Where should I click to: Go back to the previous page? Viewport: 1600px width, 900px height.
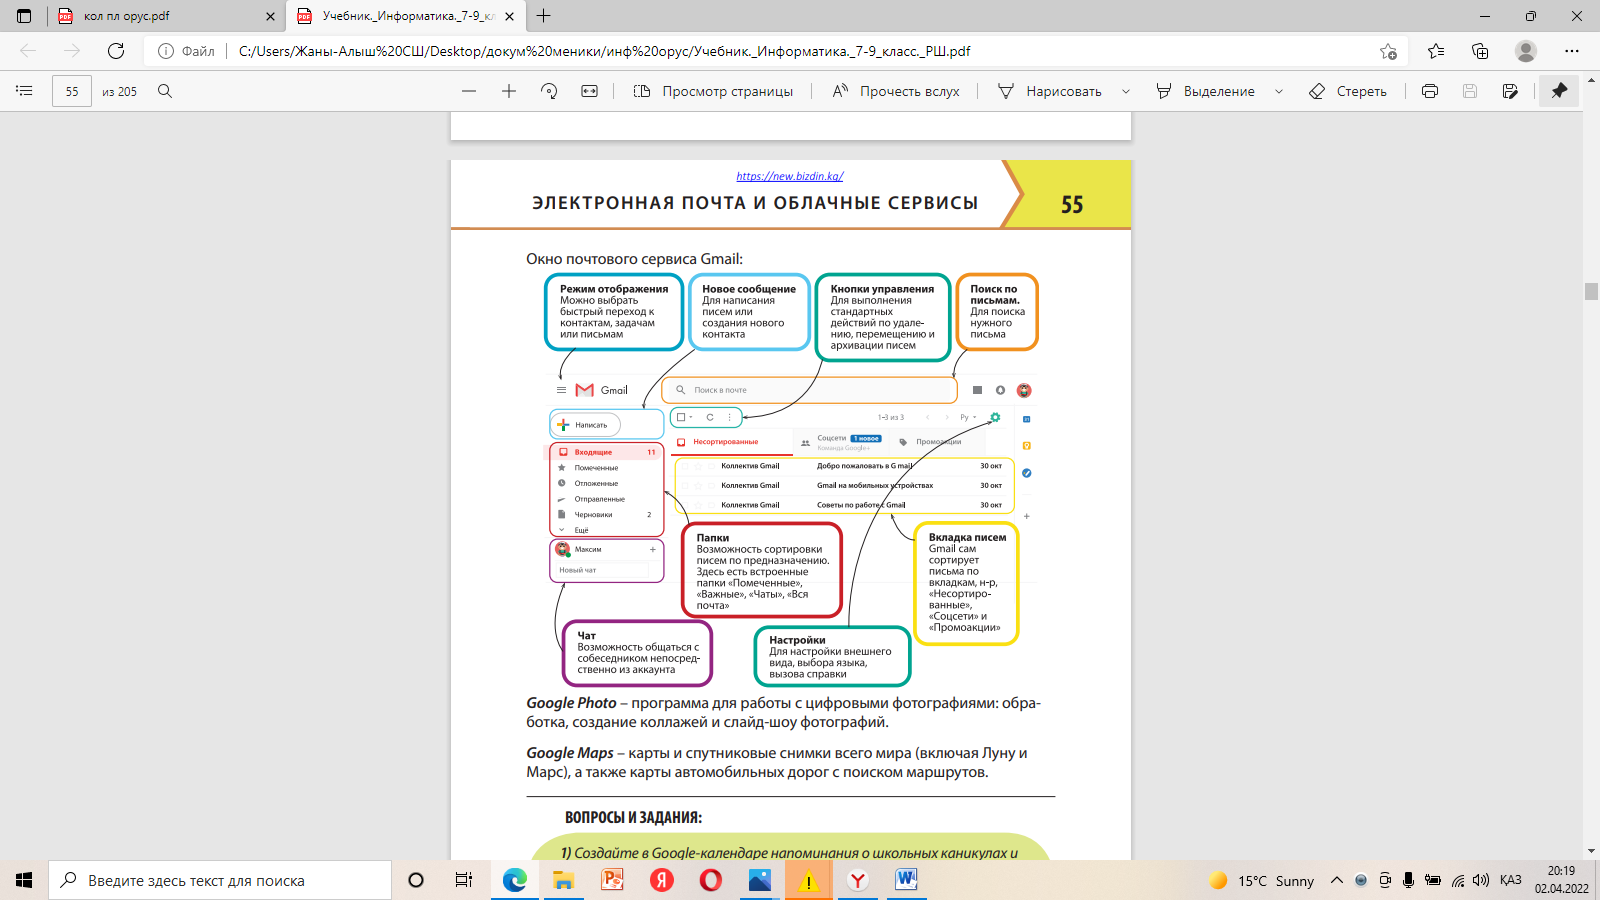coord(28,51)
